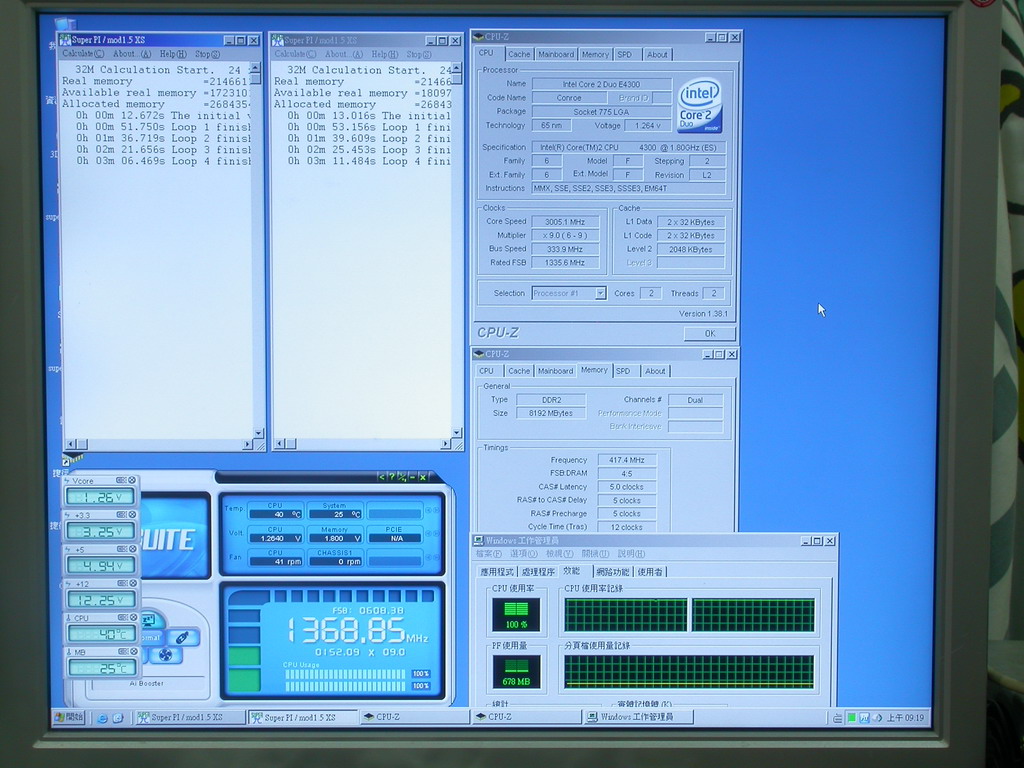Click AI Suite pen-shaped tool icon

pyautogui.click(x=184, y=637)
